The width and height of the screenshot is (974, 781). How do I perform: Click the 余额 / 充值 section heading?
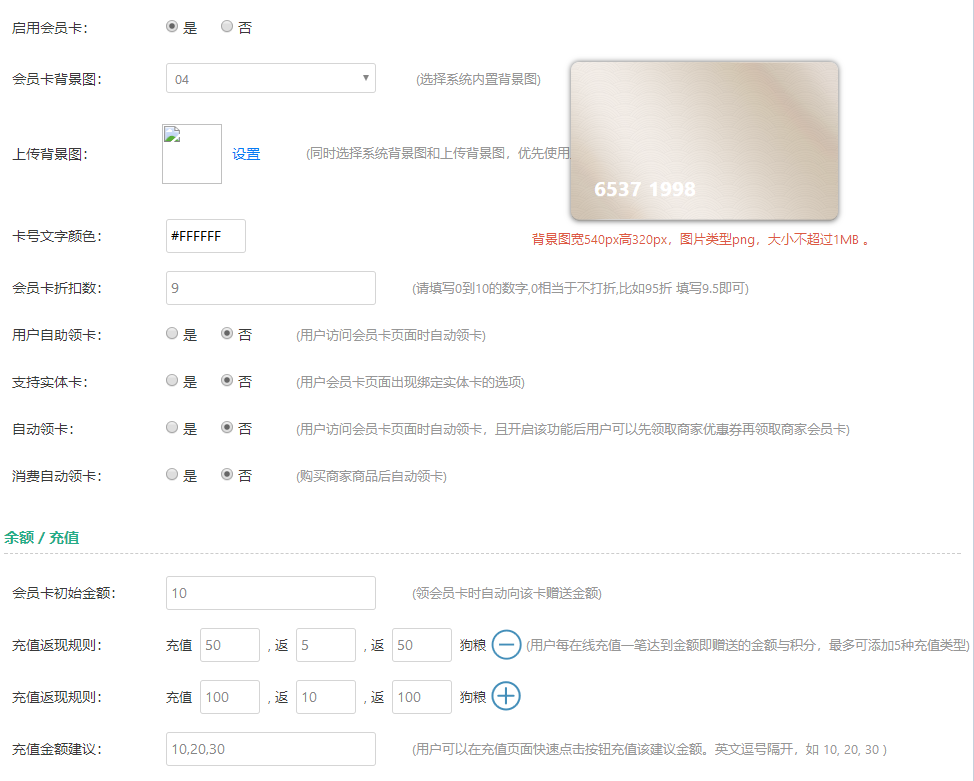click(x=42, y=537)
